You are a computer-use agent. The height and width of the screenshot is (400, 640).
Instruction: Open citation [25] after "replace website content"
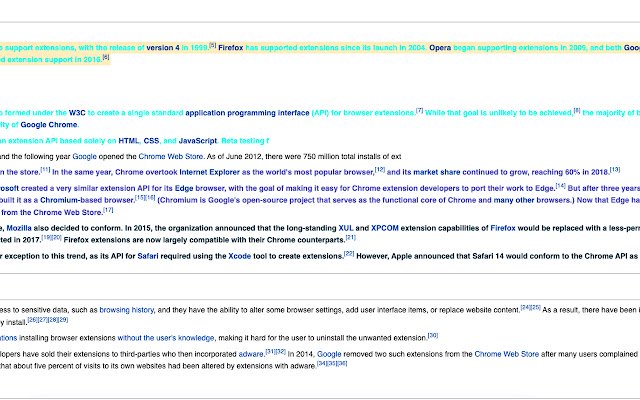pyautogui.click(x=536, y=308)
